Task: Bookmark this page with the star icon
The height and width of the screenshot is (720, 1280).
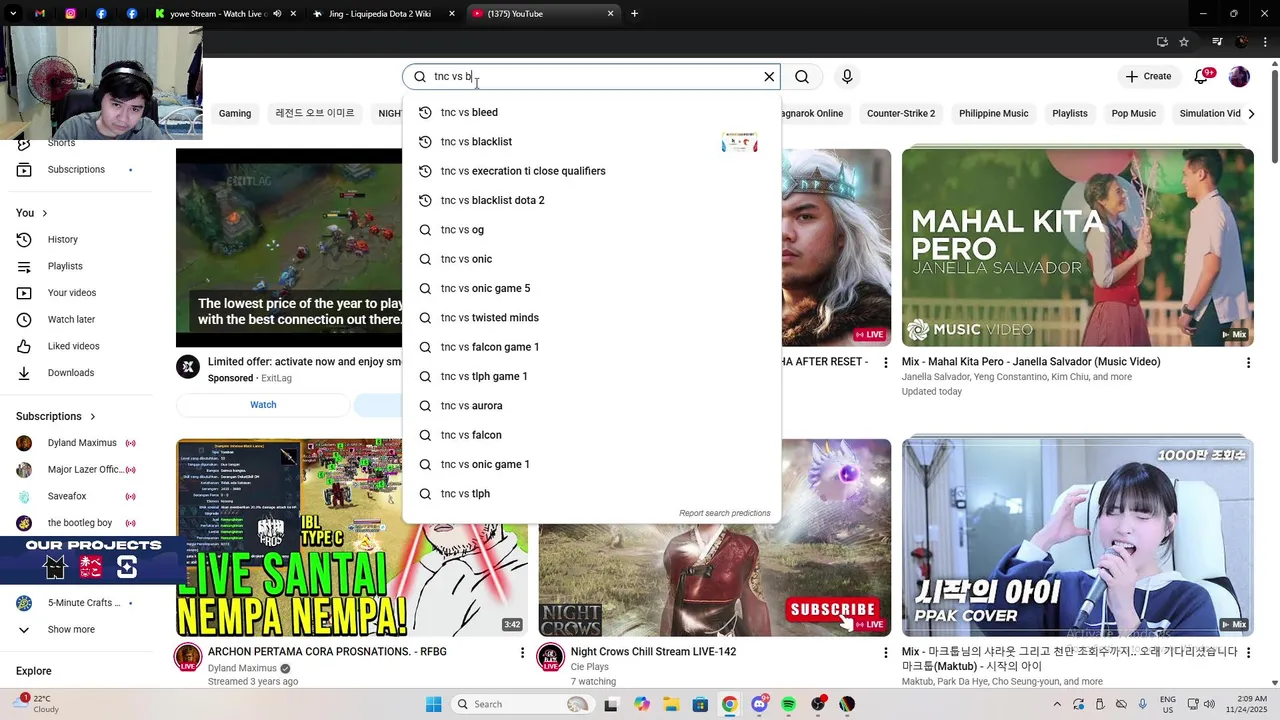Action: pos(1184,42)
